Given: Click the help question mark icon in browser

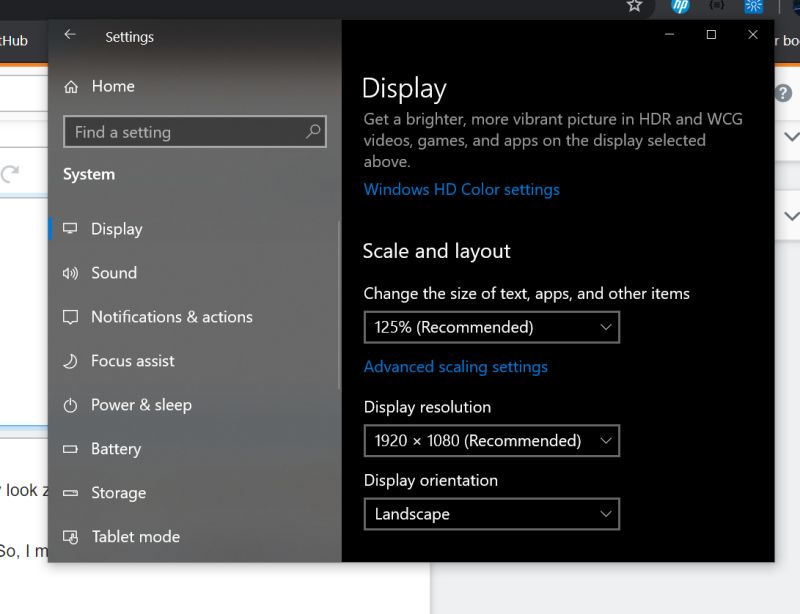Looking at the screenshot, I should pyautogui.click(x=783, y=93).
